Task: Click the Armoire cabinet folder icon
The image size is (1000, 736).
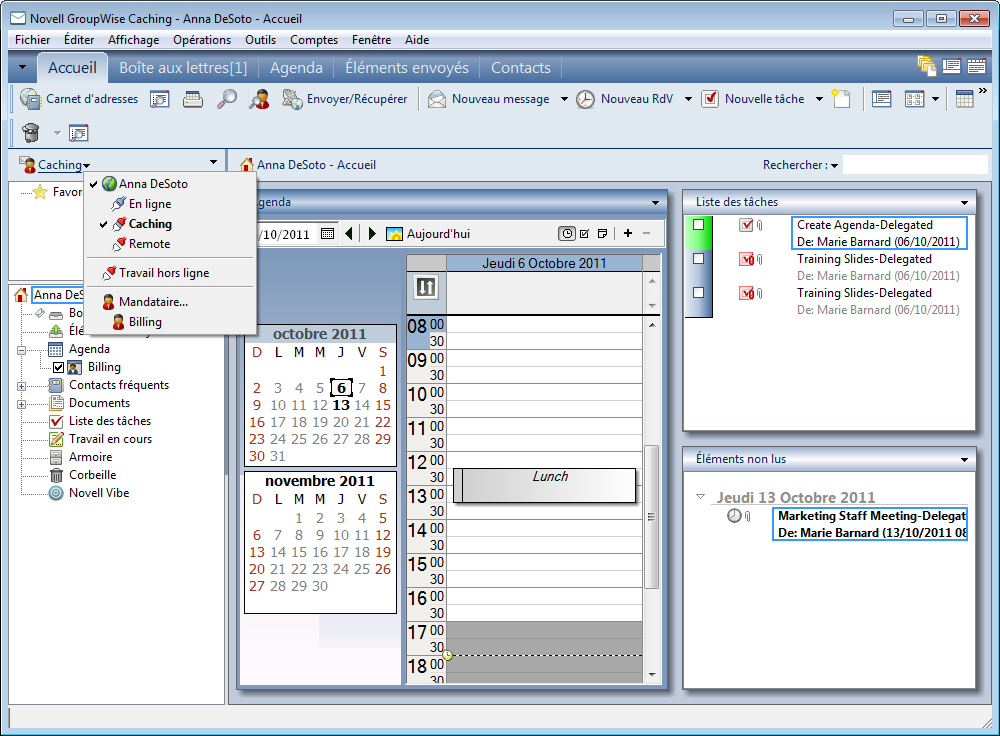Action: 56,457
